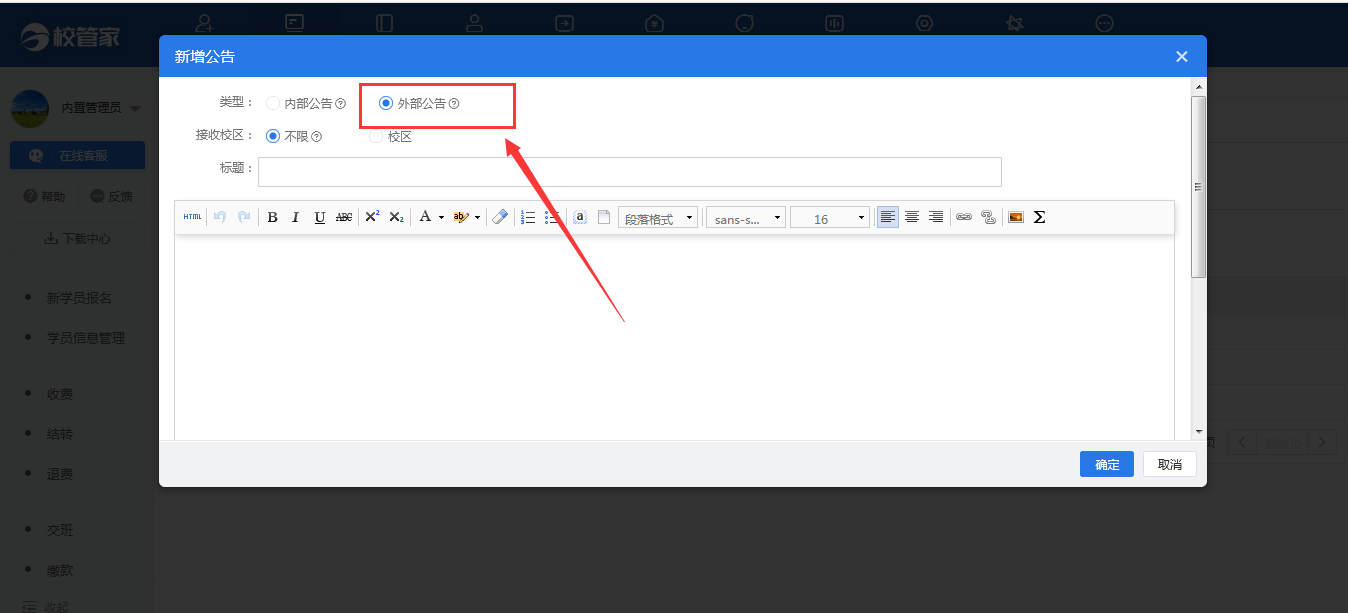Open 结转 in the sidebar

(60, 434)
